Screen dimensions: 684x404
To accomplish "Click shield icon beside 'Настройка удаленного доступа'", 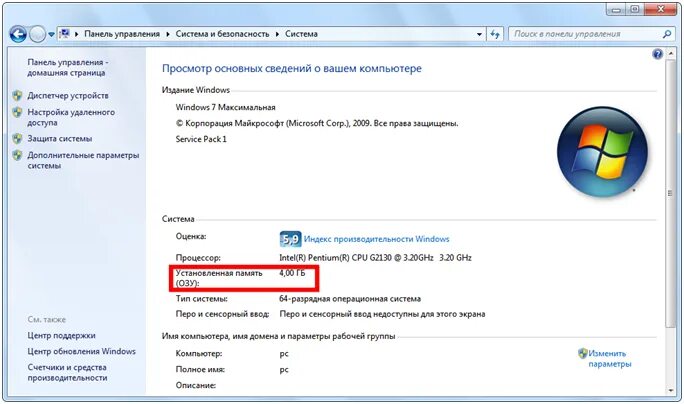I will 17,113.
